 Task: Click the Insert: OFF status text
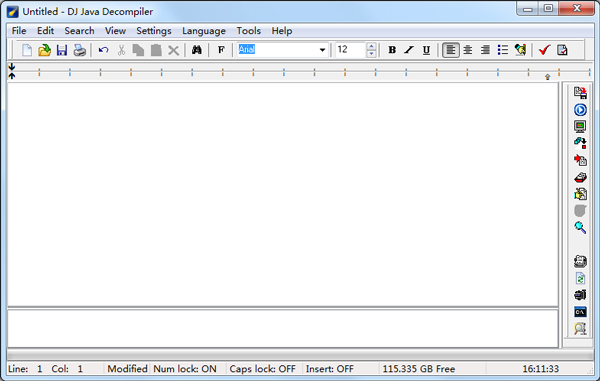pyautogui.click(x=329, y=369)
